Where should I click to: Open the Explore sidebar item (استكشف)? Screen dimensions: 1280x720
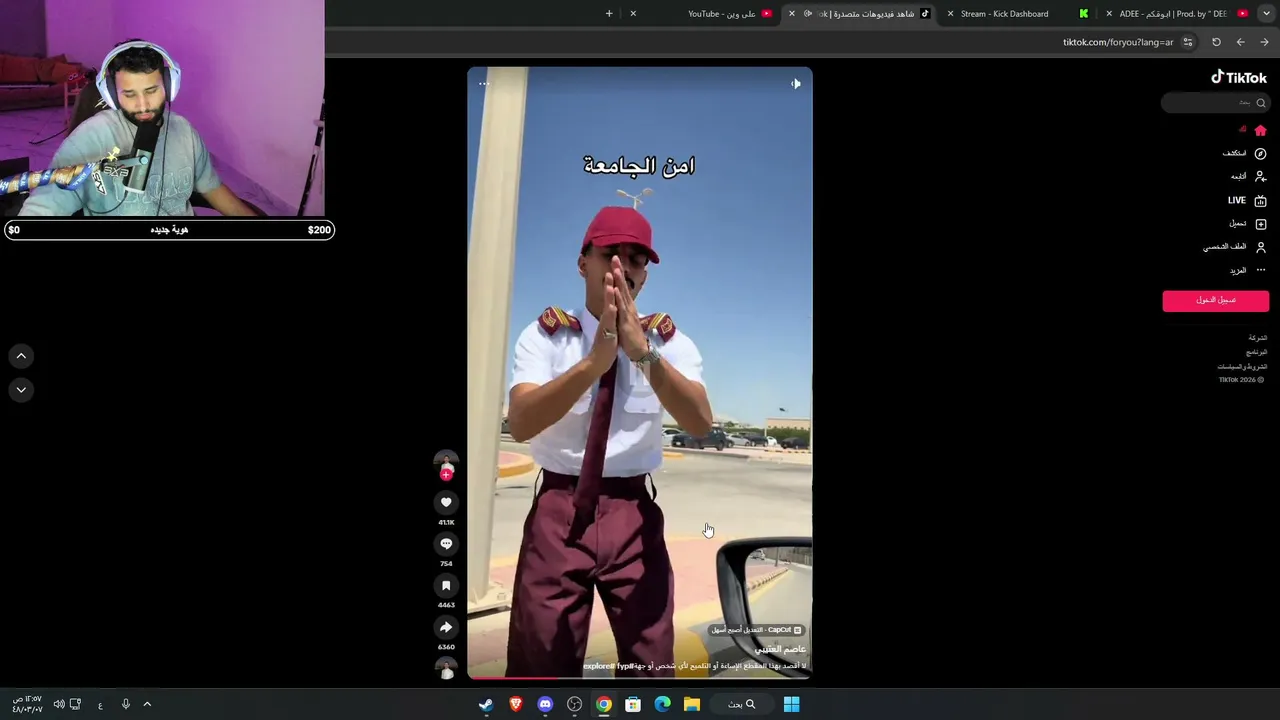point(1244,154)
